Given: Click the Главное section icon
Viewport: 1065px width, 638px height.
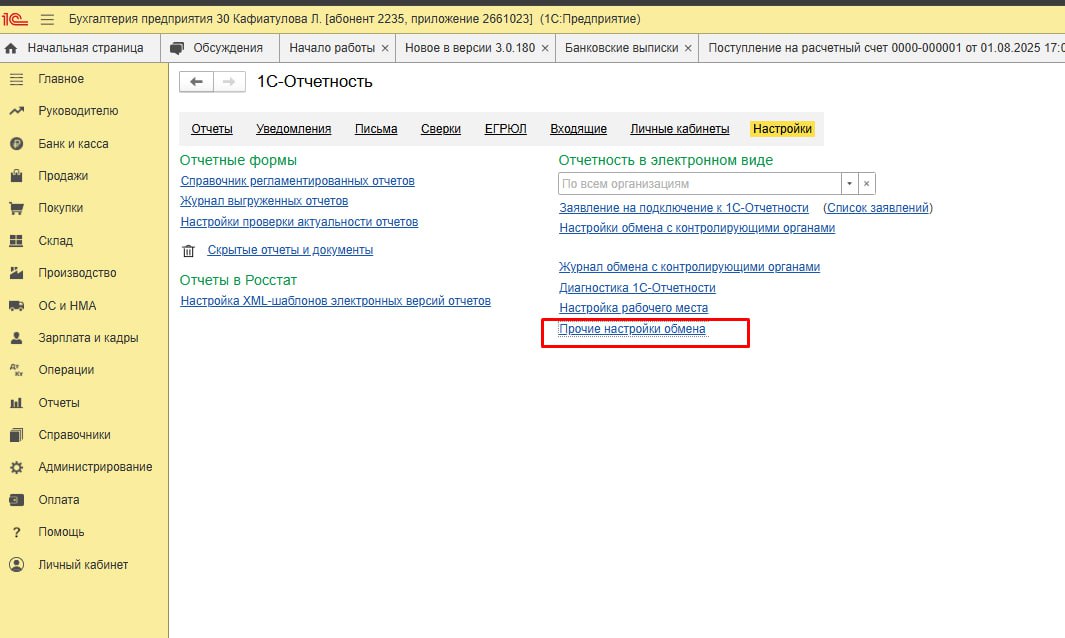Looking at the screenshot, I should pos(16,79).
